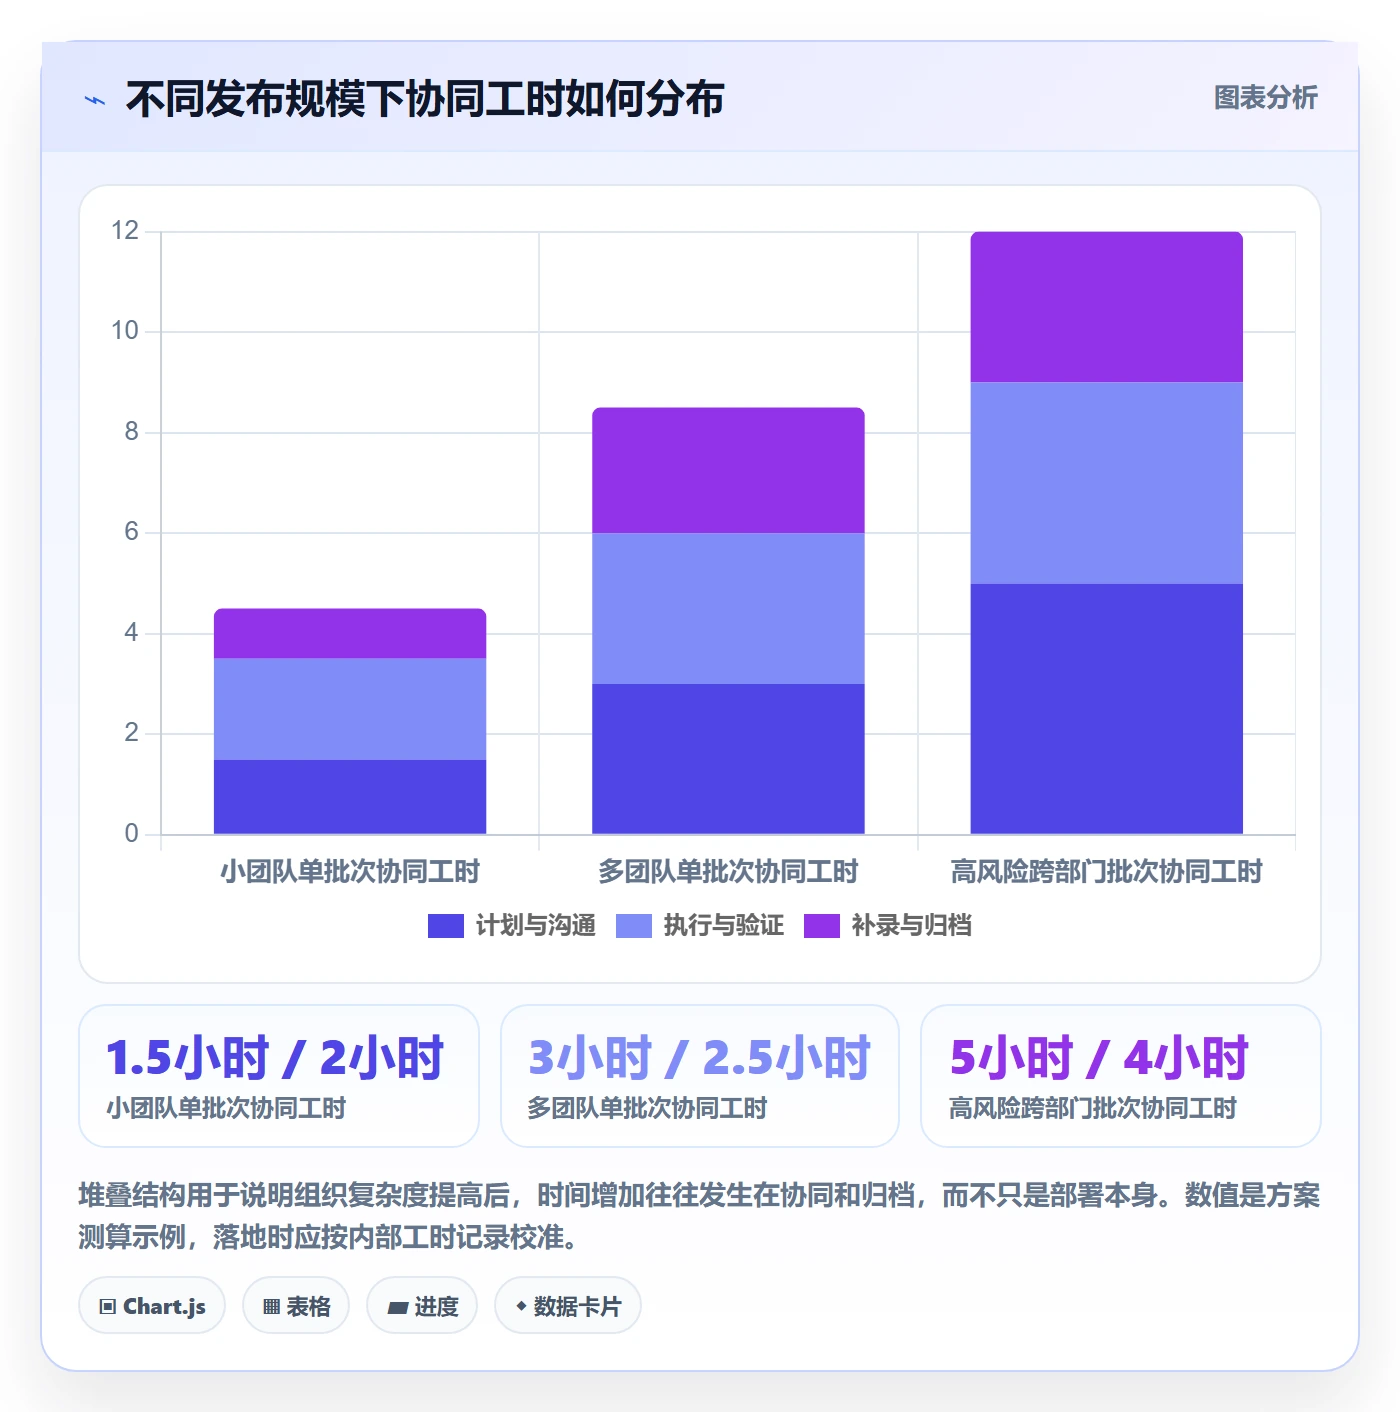Click the y-axis tick label "6"

click(131, 532)
